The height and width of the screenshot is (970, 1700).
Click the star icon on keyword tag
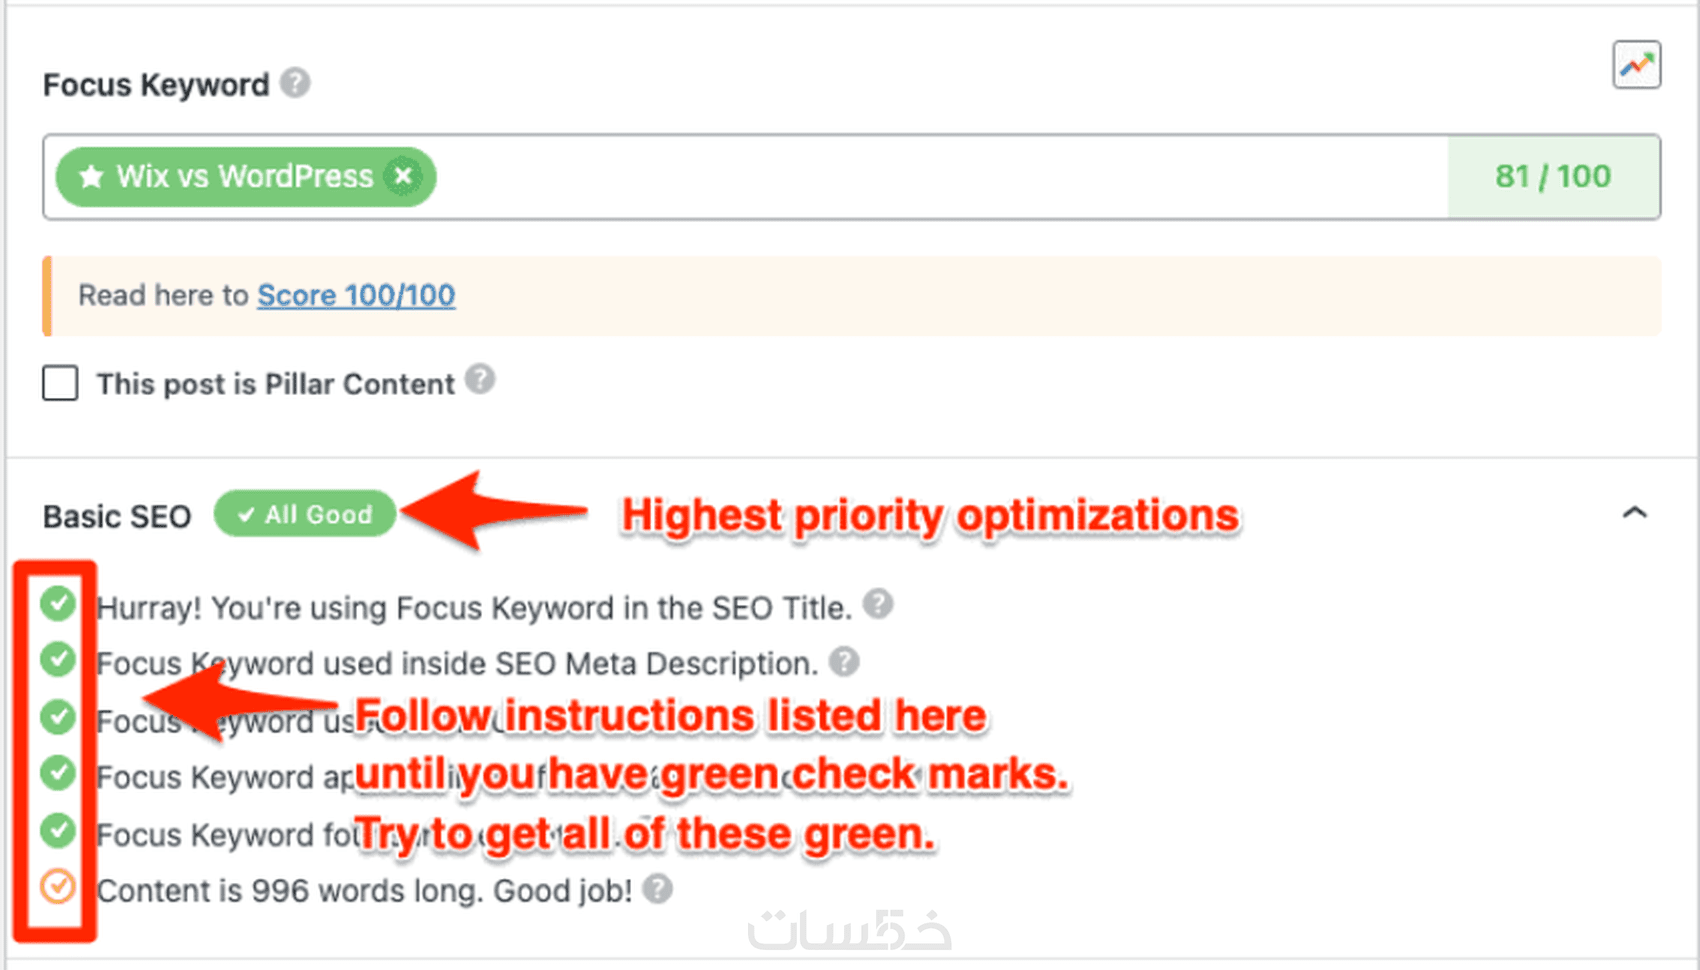[91, 177]
